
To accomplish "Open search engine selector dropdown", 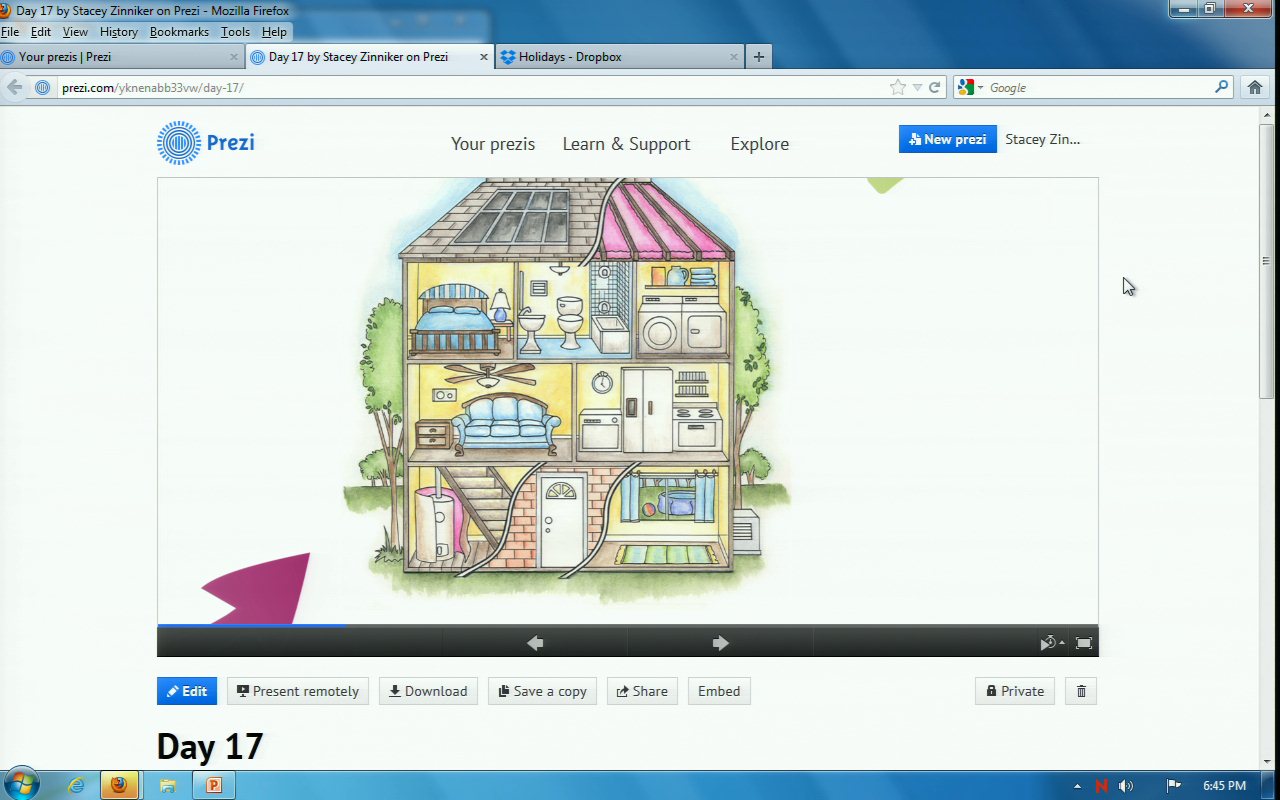I will pyautogui.click(x=971, y=88).
